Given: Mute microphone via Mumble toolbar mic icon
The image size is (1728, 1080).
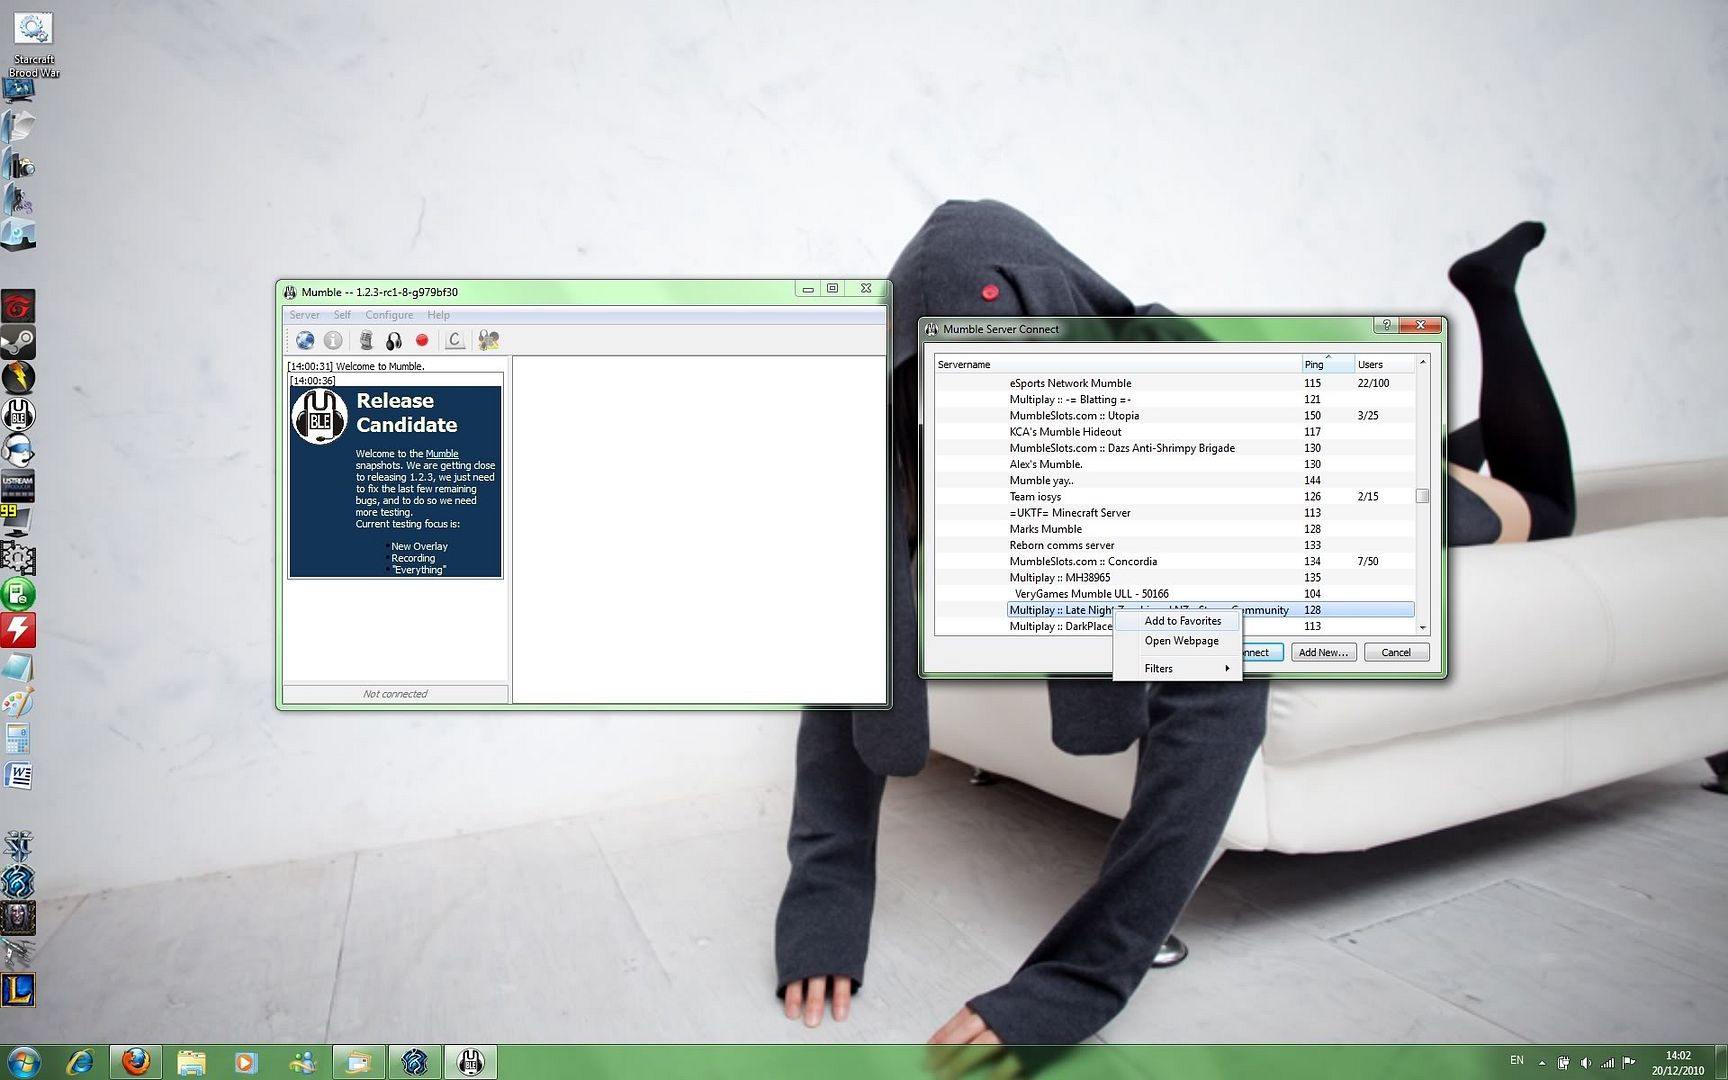Looking at the screenshot, I should tap(366, 341).
